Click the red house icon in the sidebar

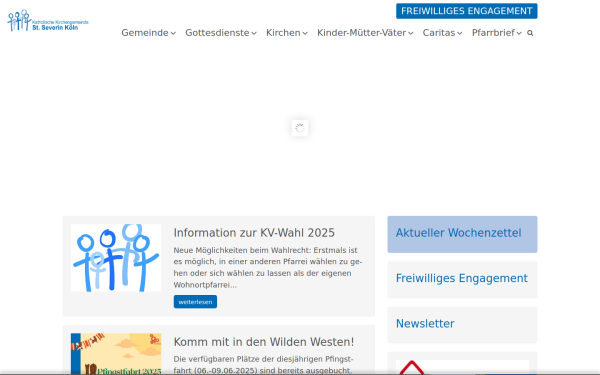(x=412, y=368)
